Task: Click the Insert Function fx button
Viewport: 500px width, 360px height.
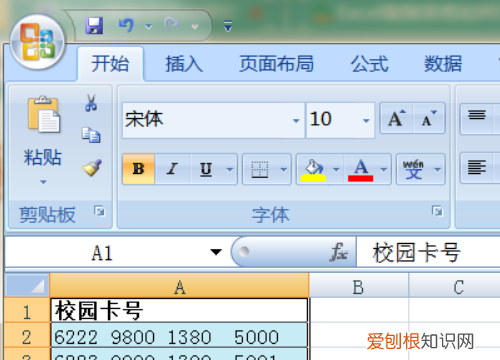Action: point(339,252)
